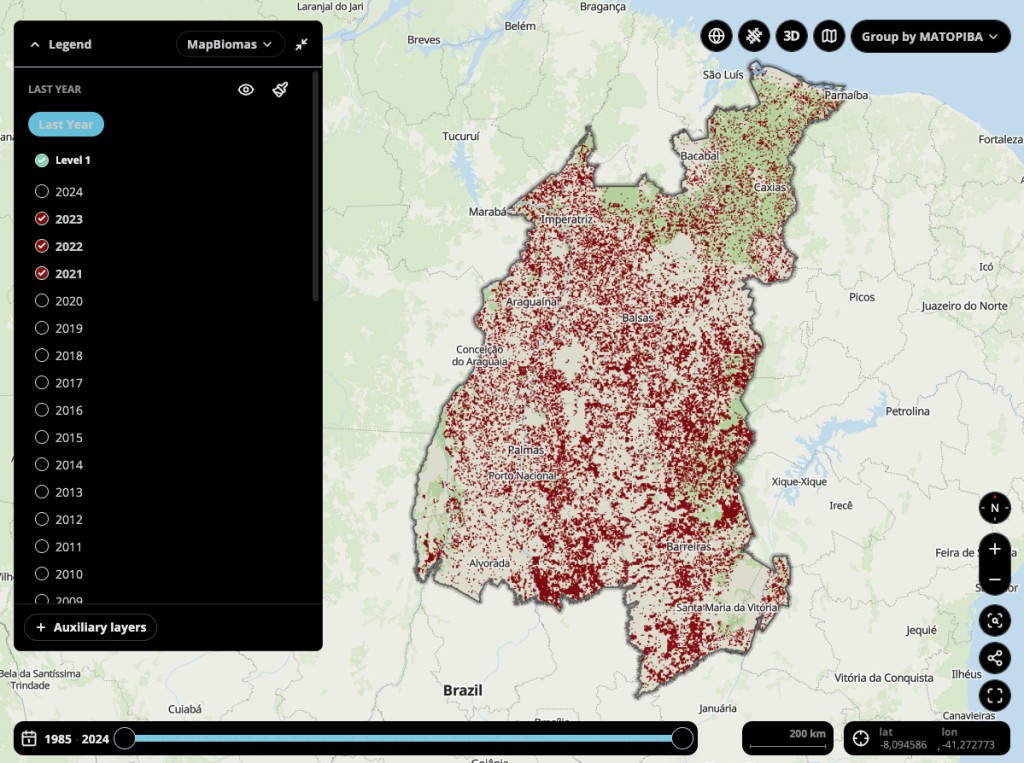Select the Last Year pill button

(x=66, y=125)
